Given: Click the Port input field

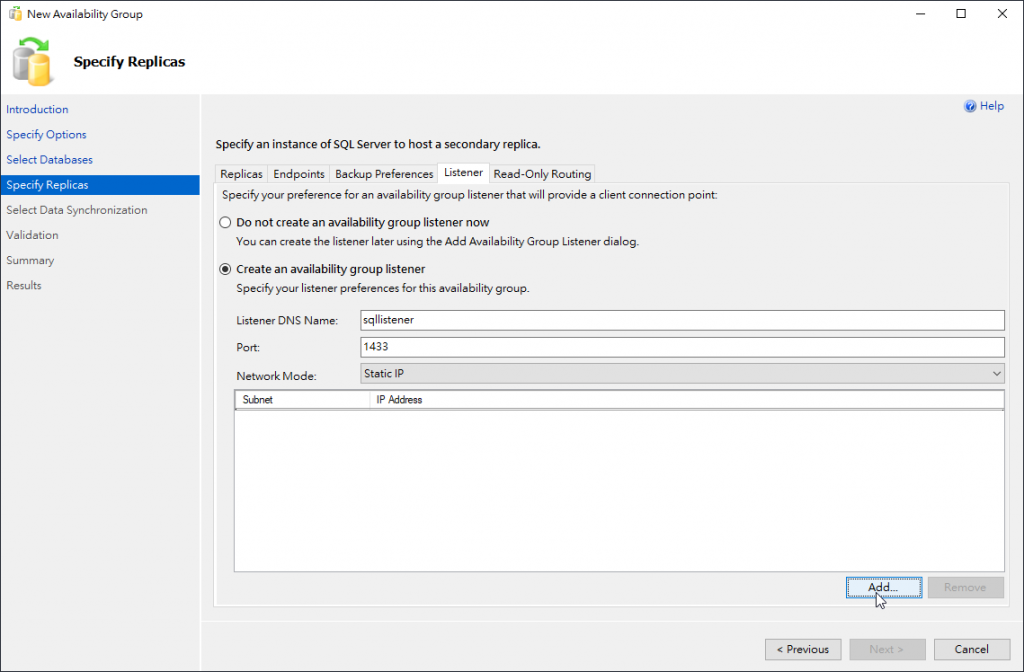Looking at the screenshot, I should [682, 347].
